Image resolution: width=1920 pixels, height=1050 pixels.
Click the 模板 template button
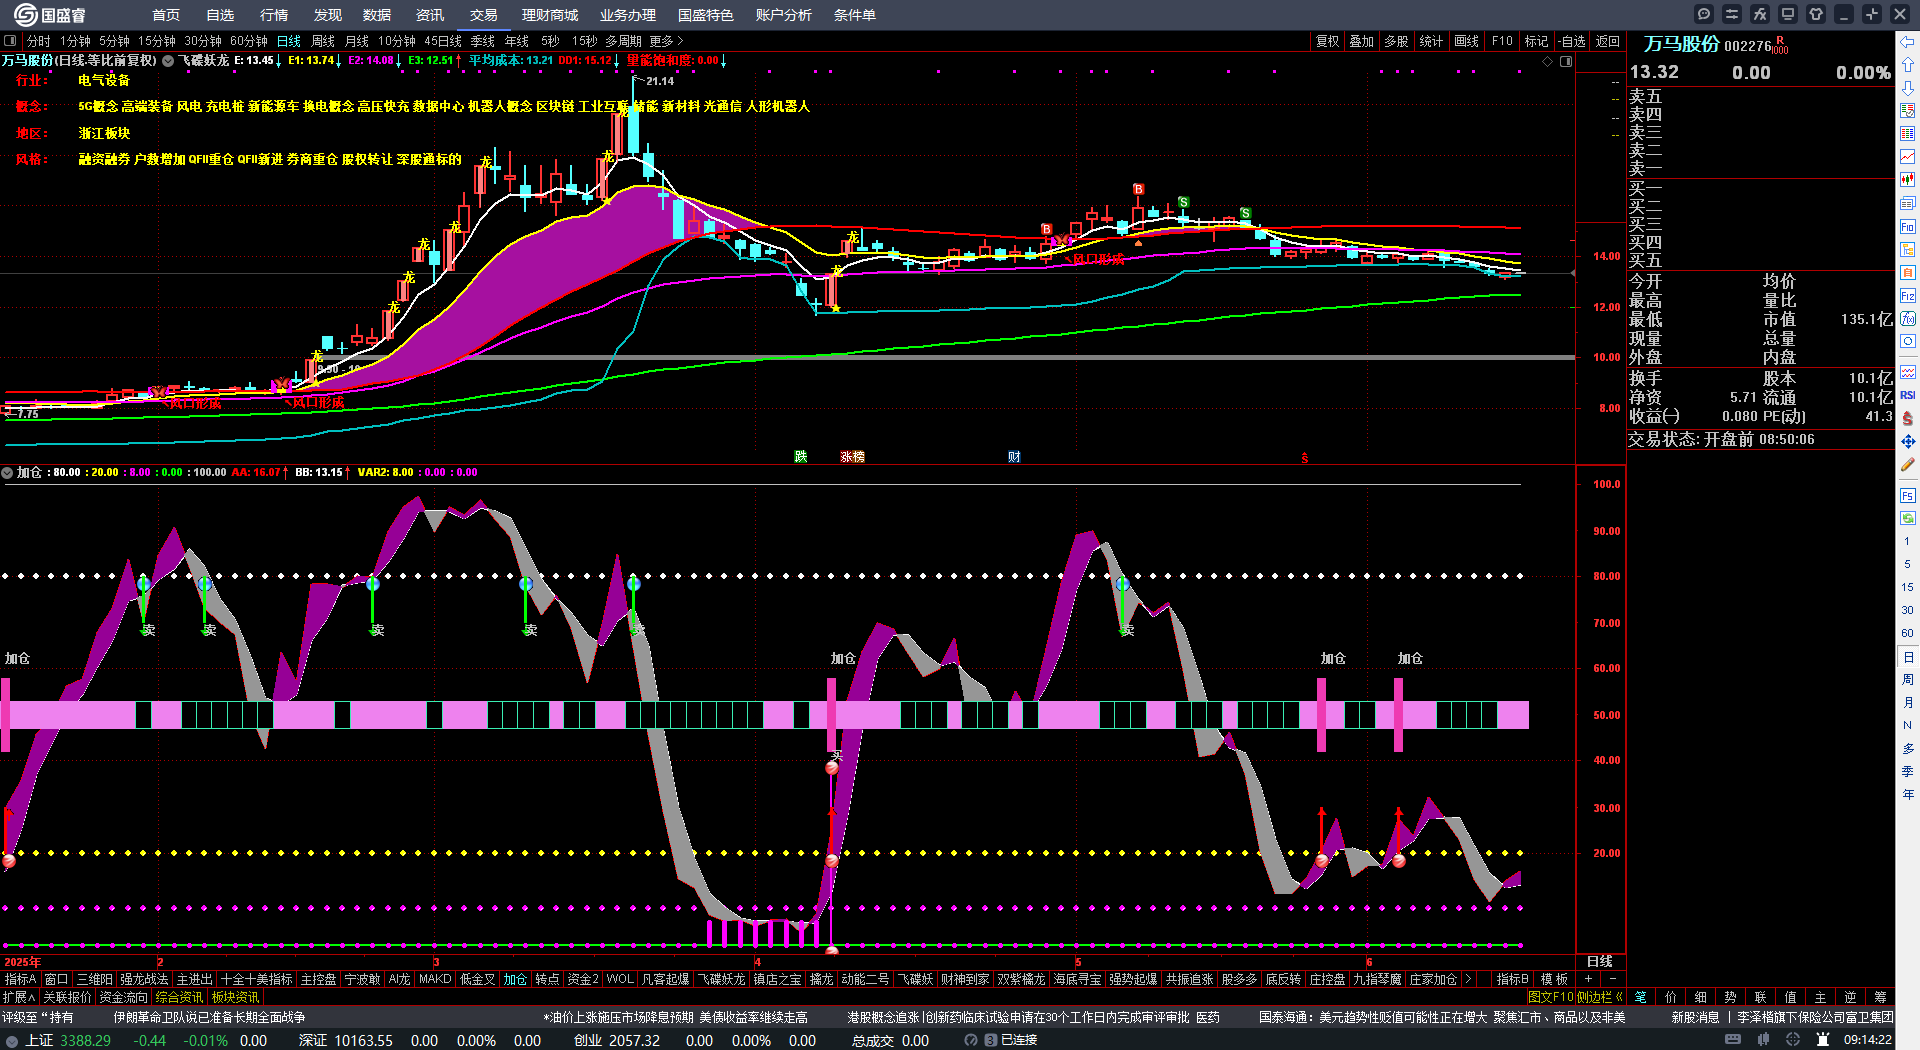1554,979
